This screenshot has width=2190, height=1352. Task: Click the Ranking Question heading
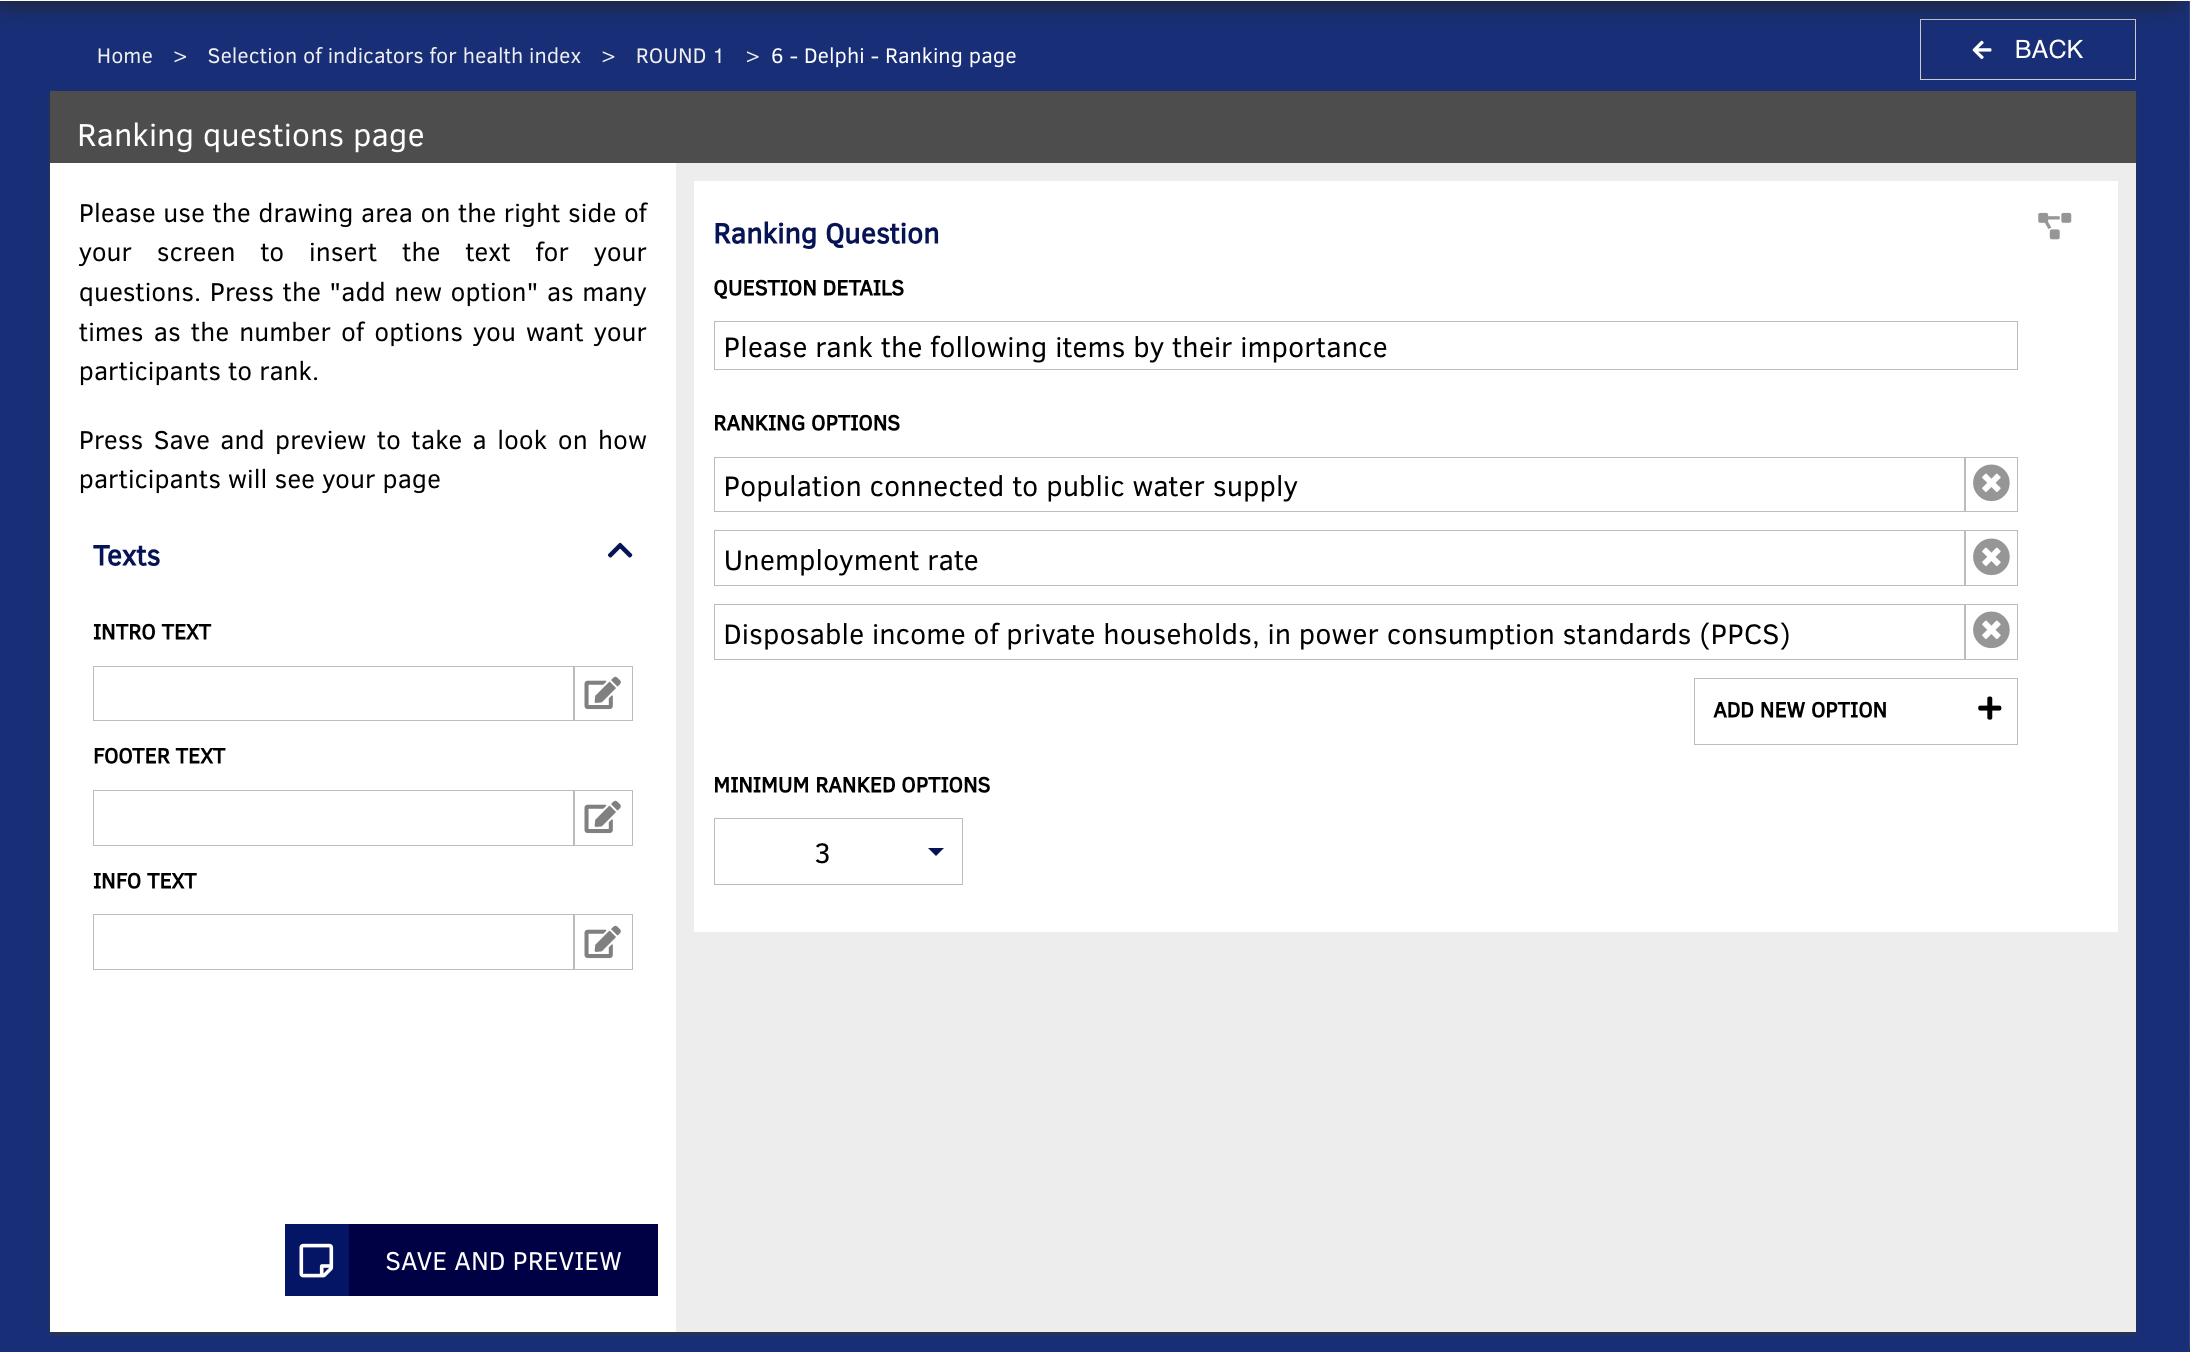click(826, 234)
